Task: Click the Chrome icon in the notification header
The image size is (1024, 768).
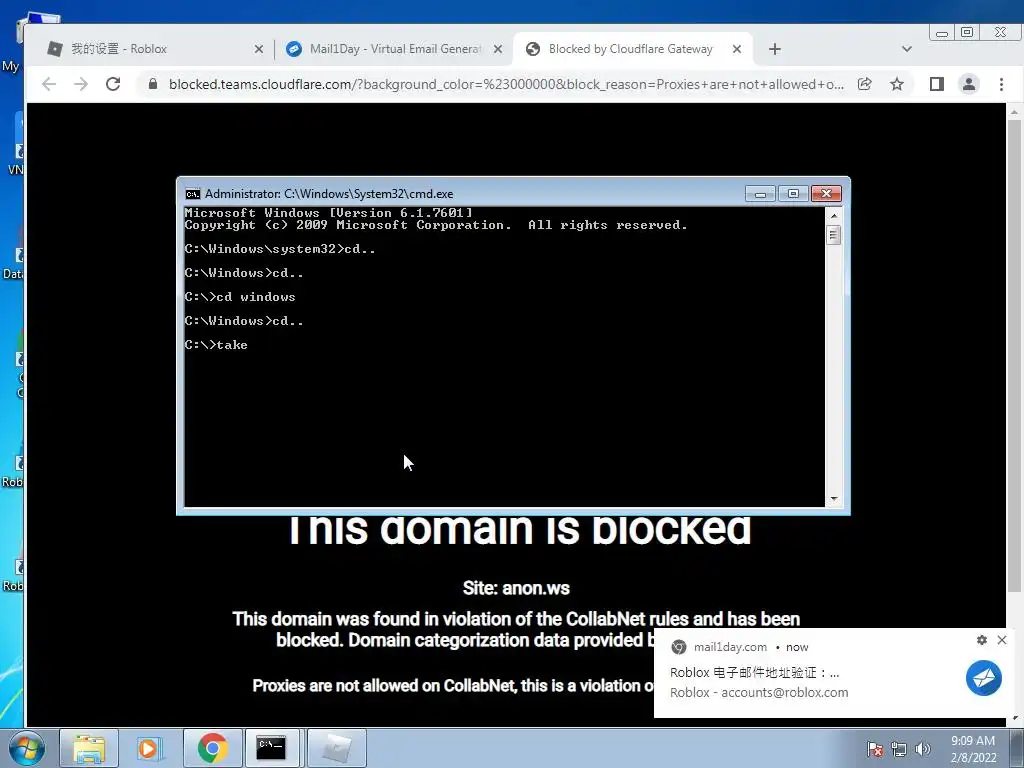Action: click(x=679, y=647)
